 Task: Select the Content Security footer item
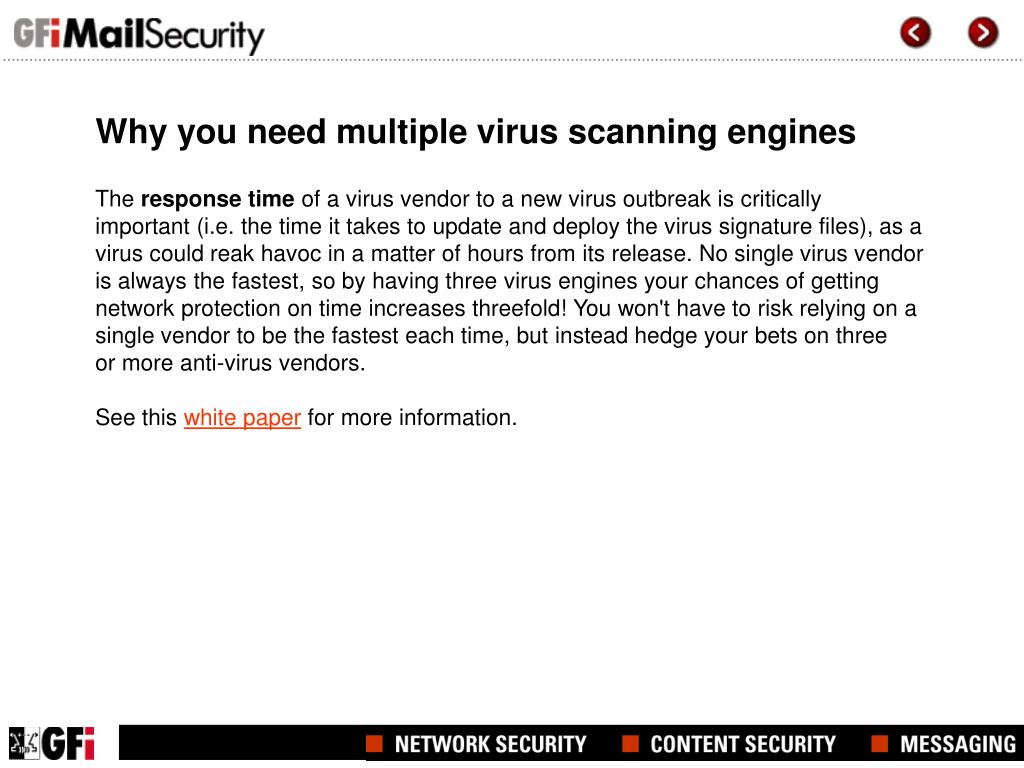[x=743, y=744]
